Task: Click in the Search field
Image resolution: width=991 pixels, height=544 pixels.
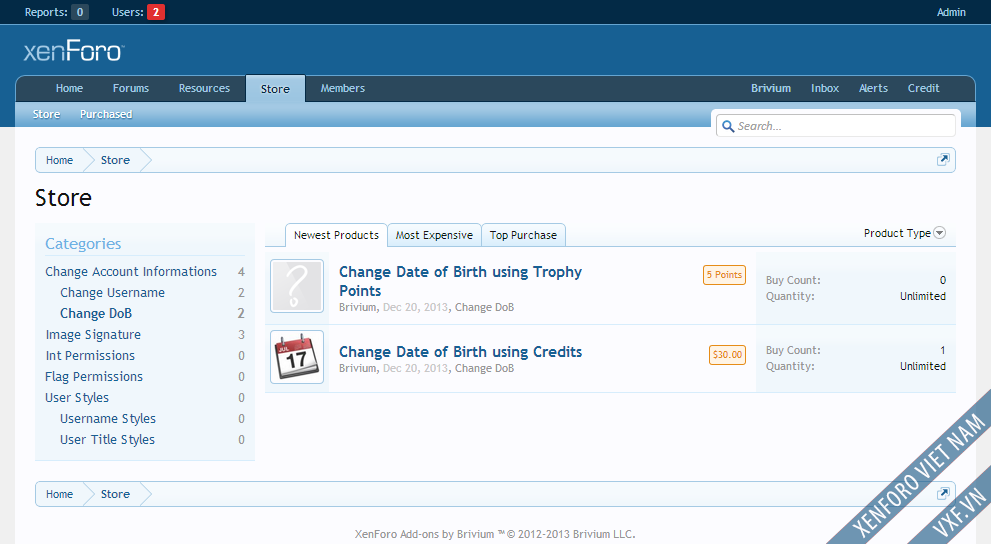Action: coord(836,126)
